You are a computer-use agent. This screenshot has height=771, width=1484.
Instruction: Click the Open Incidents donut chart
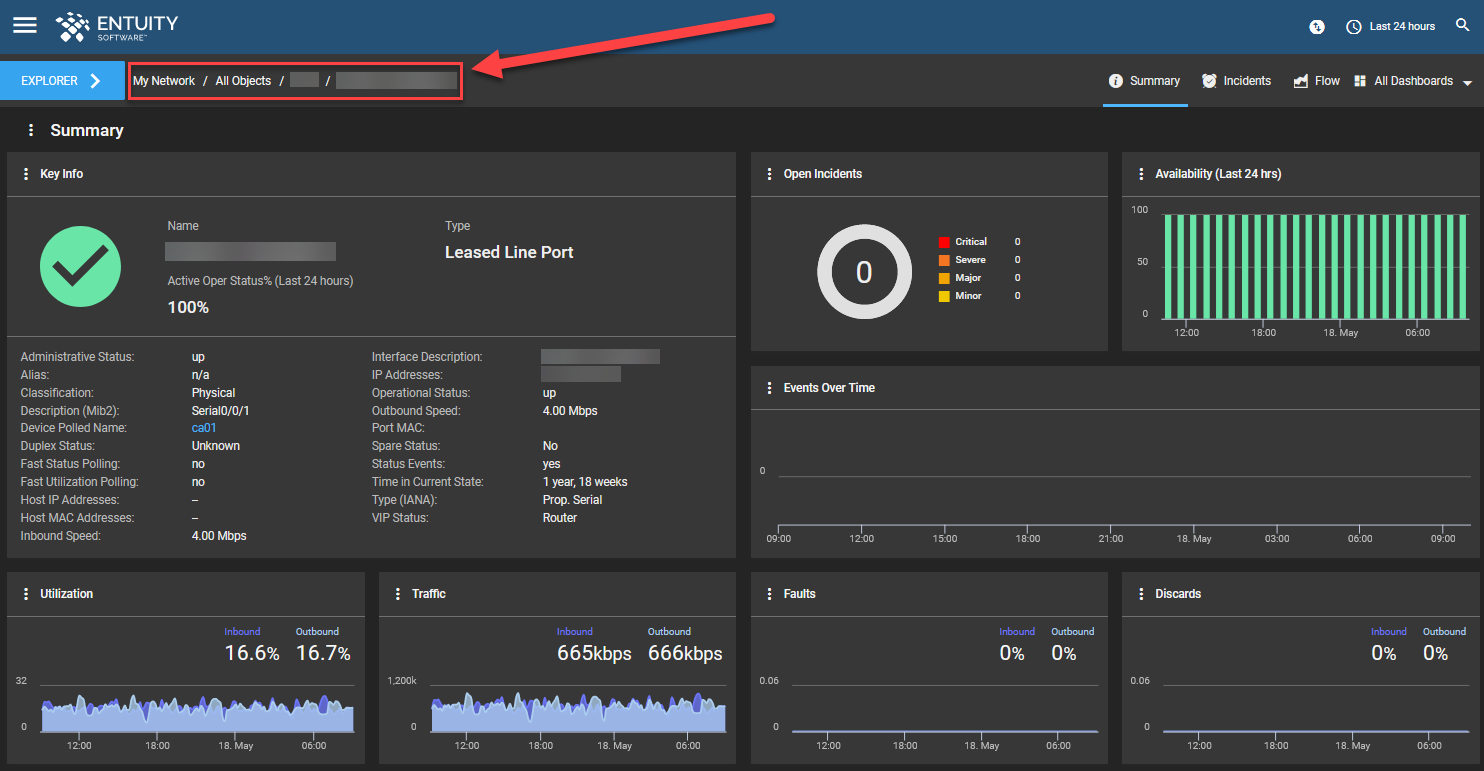tap(864, 271)
